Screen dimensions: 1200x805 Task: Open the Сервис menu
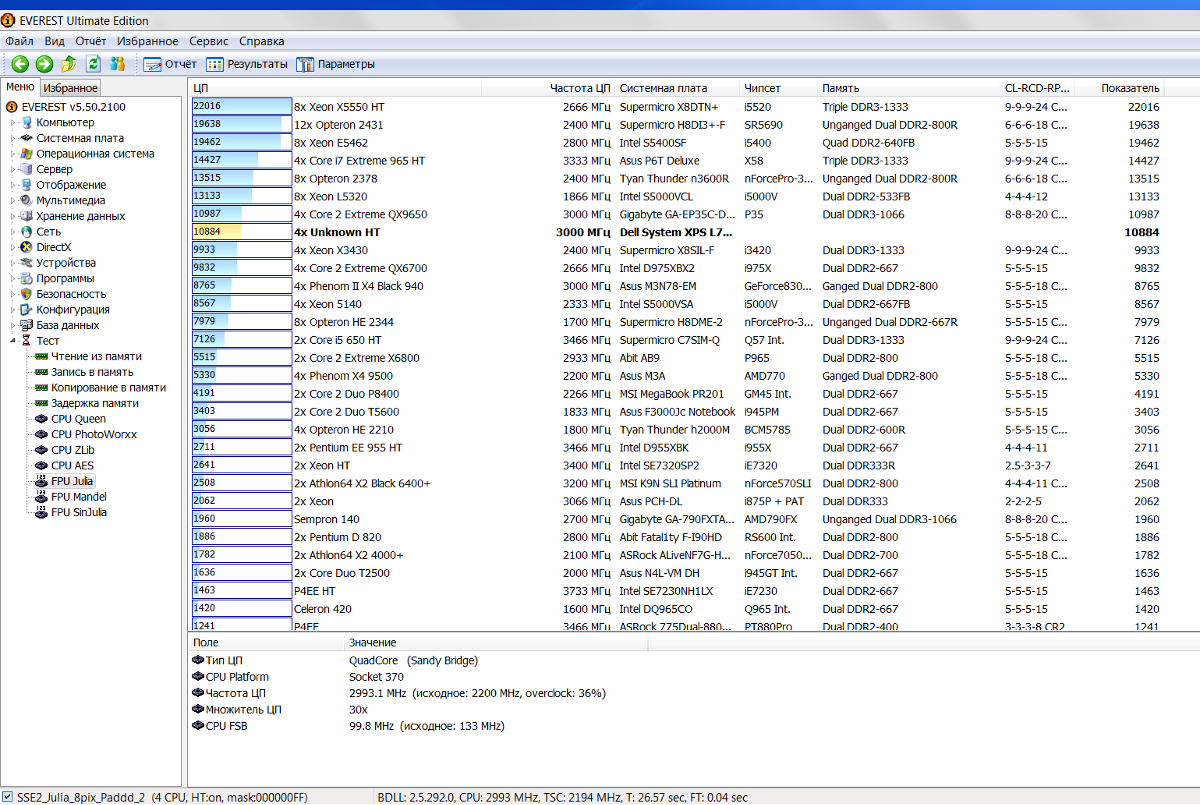(x=208, y=41)
